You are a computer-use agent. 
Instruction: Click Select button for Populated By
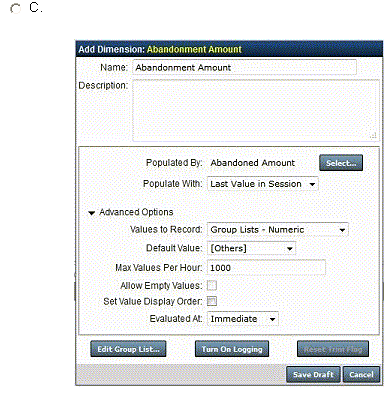[341, 163]
